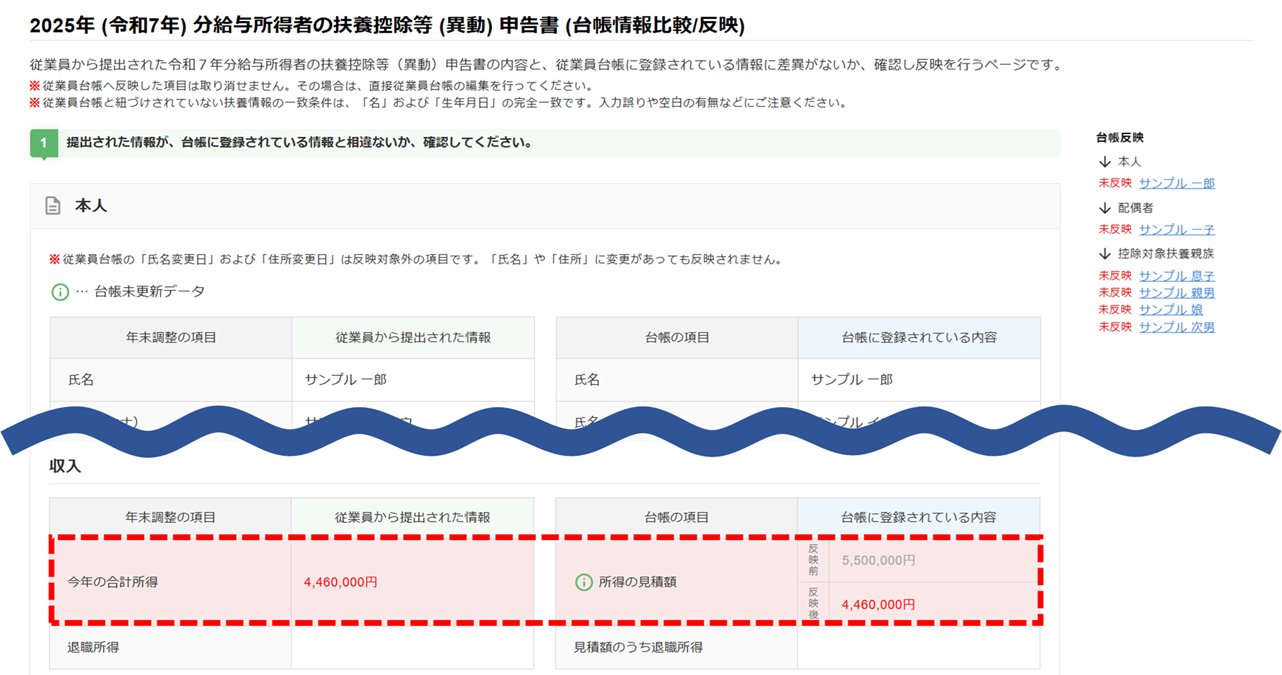Click the down arrow beside 本人 in sidebar
Image resolution: width=1282 pixels, height=675 pixels.
(1104, 161)
